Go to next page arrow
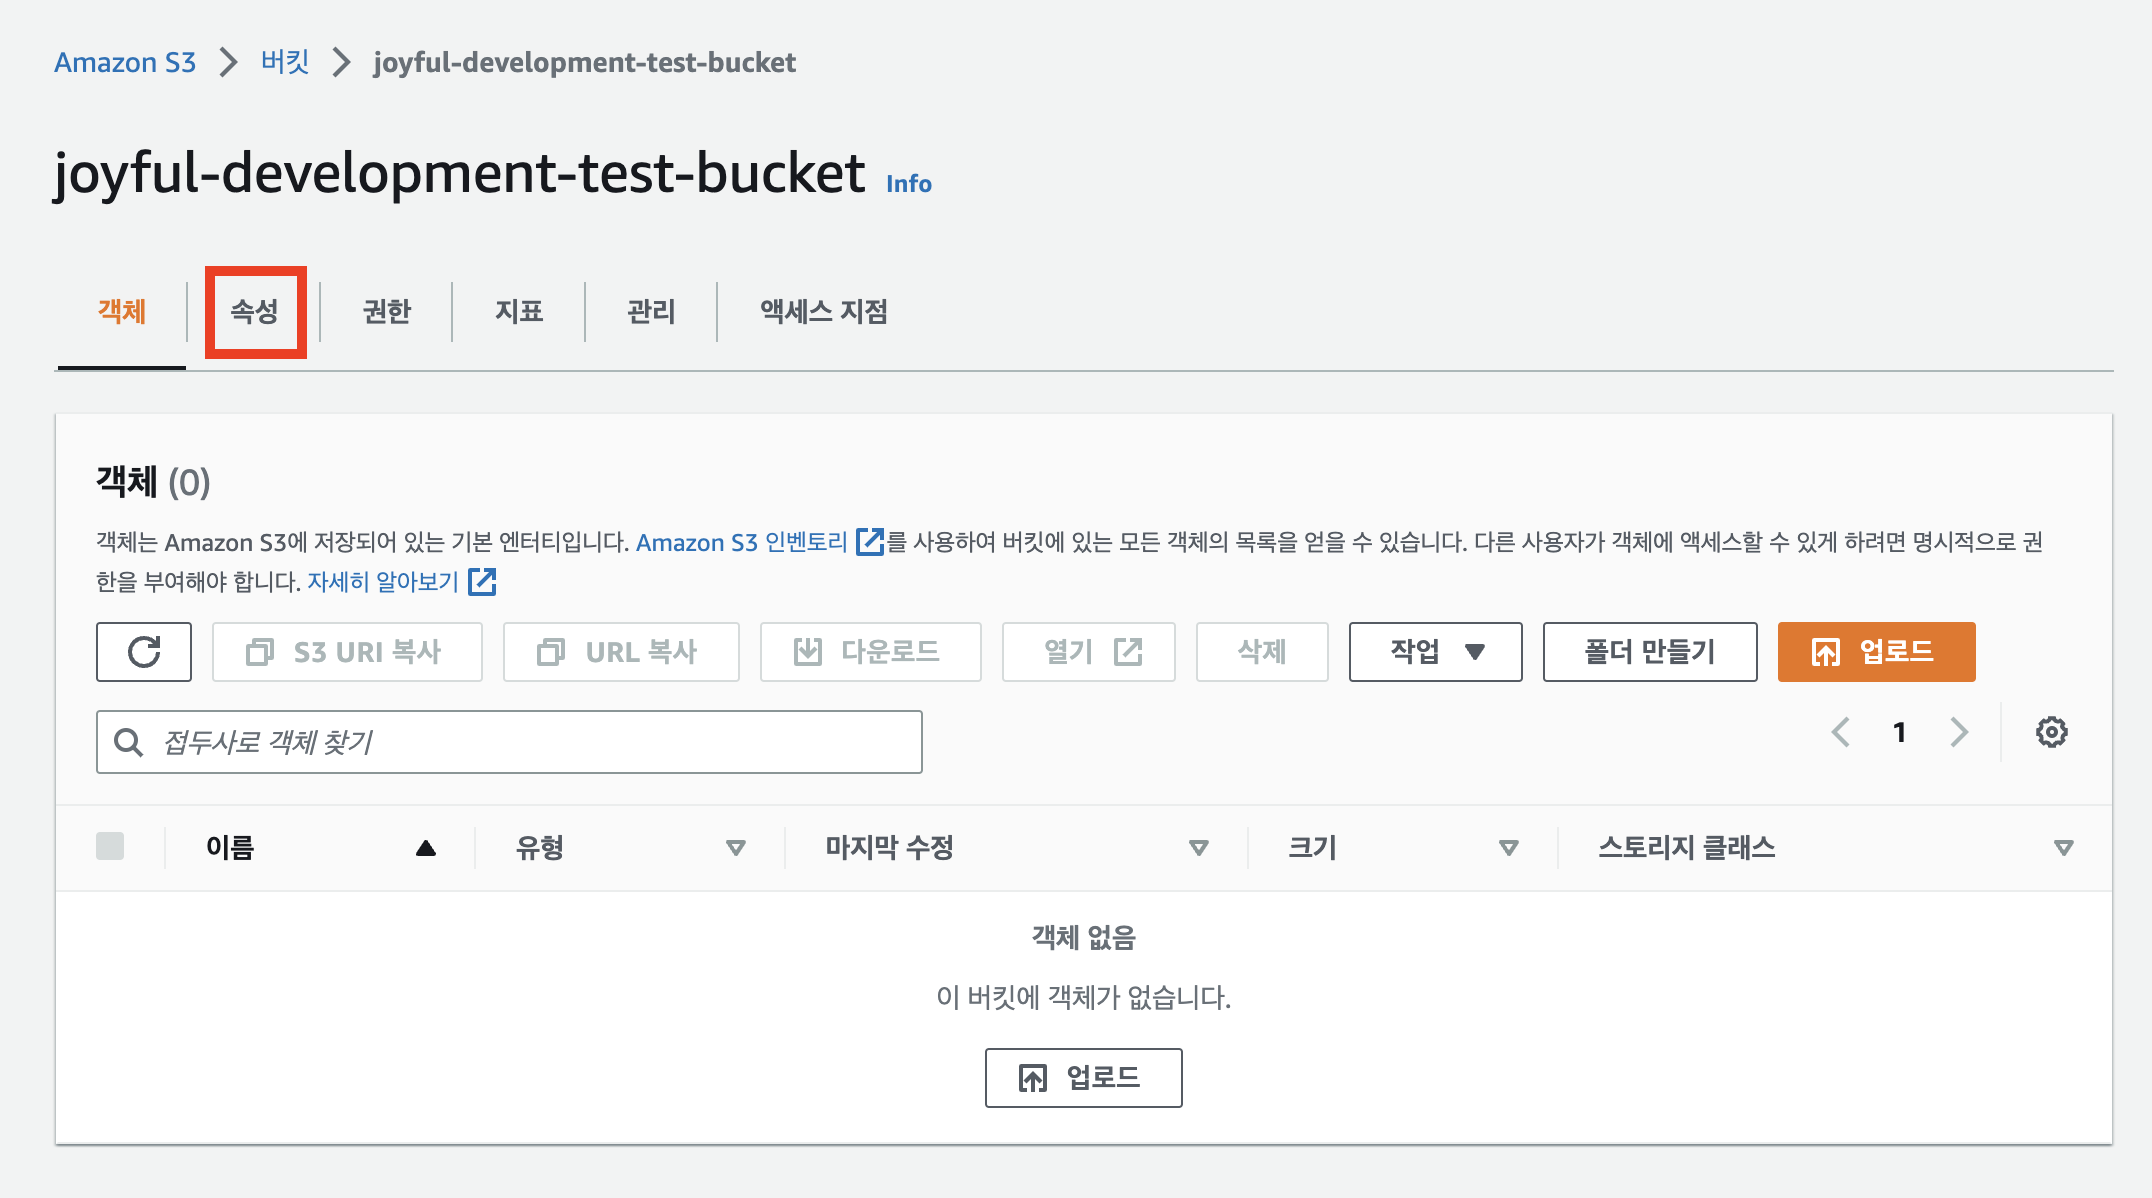 point(1959,732)
